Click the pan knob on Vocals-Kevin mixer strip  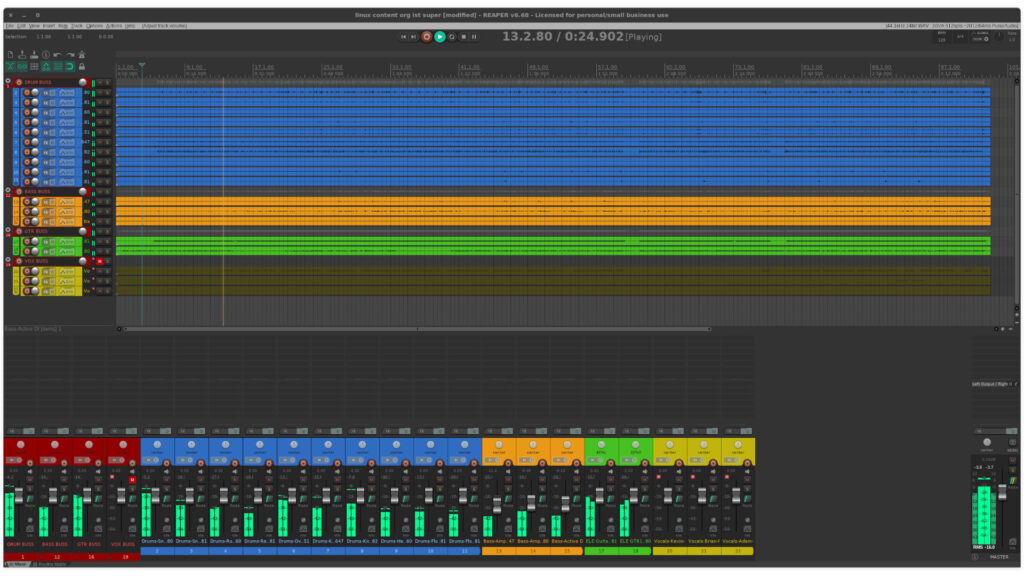[669, 444]
